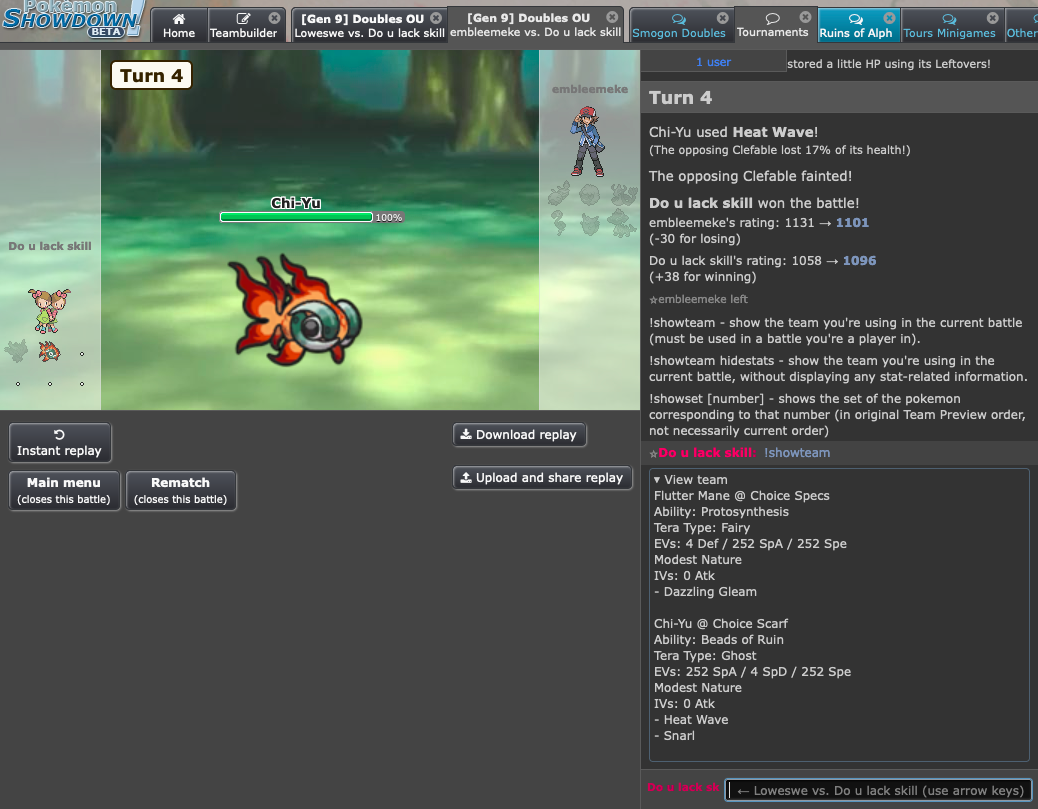Click embleemeke's trainer avatar
This screenshot has width=1038, height=809.
(587, 142)
